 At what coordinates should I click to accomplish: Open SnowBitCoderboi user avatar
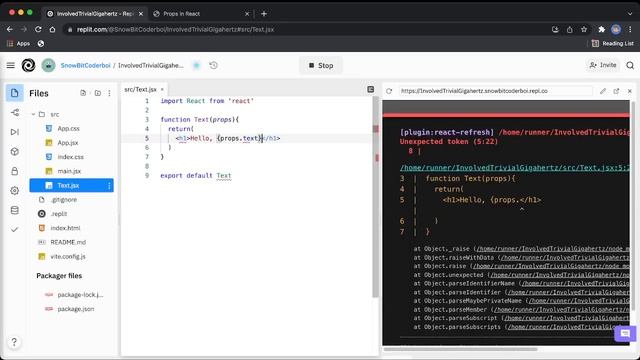point(48,65)
